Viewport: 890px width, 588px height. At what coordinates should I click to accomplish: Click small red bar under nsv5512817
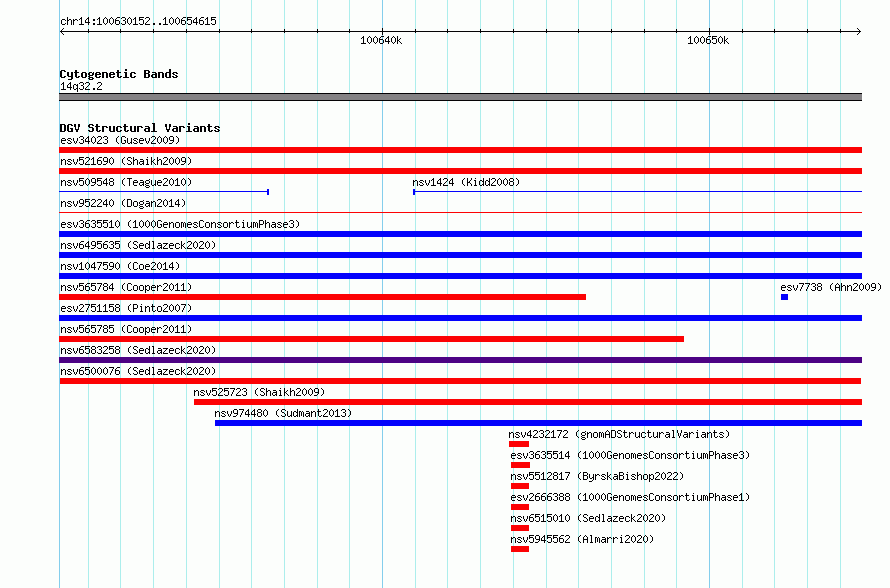520,486
